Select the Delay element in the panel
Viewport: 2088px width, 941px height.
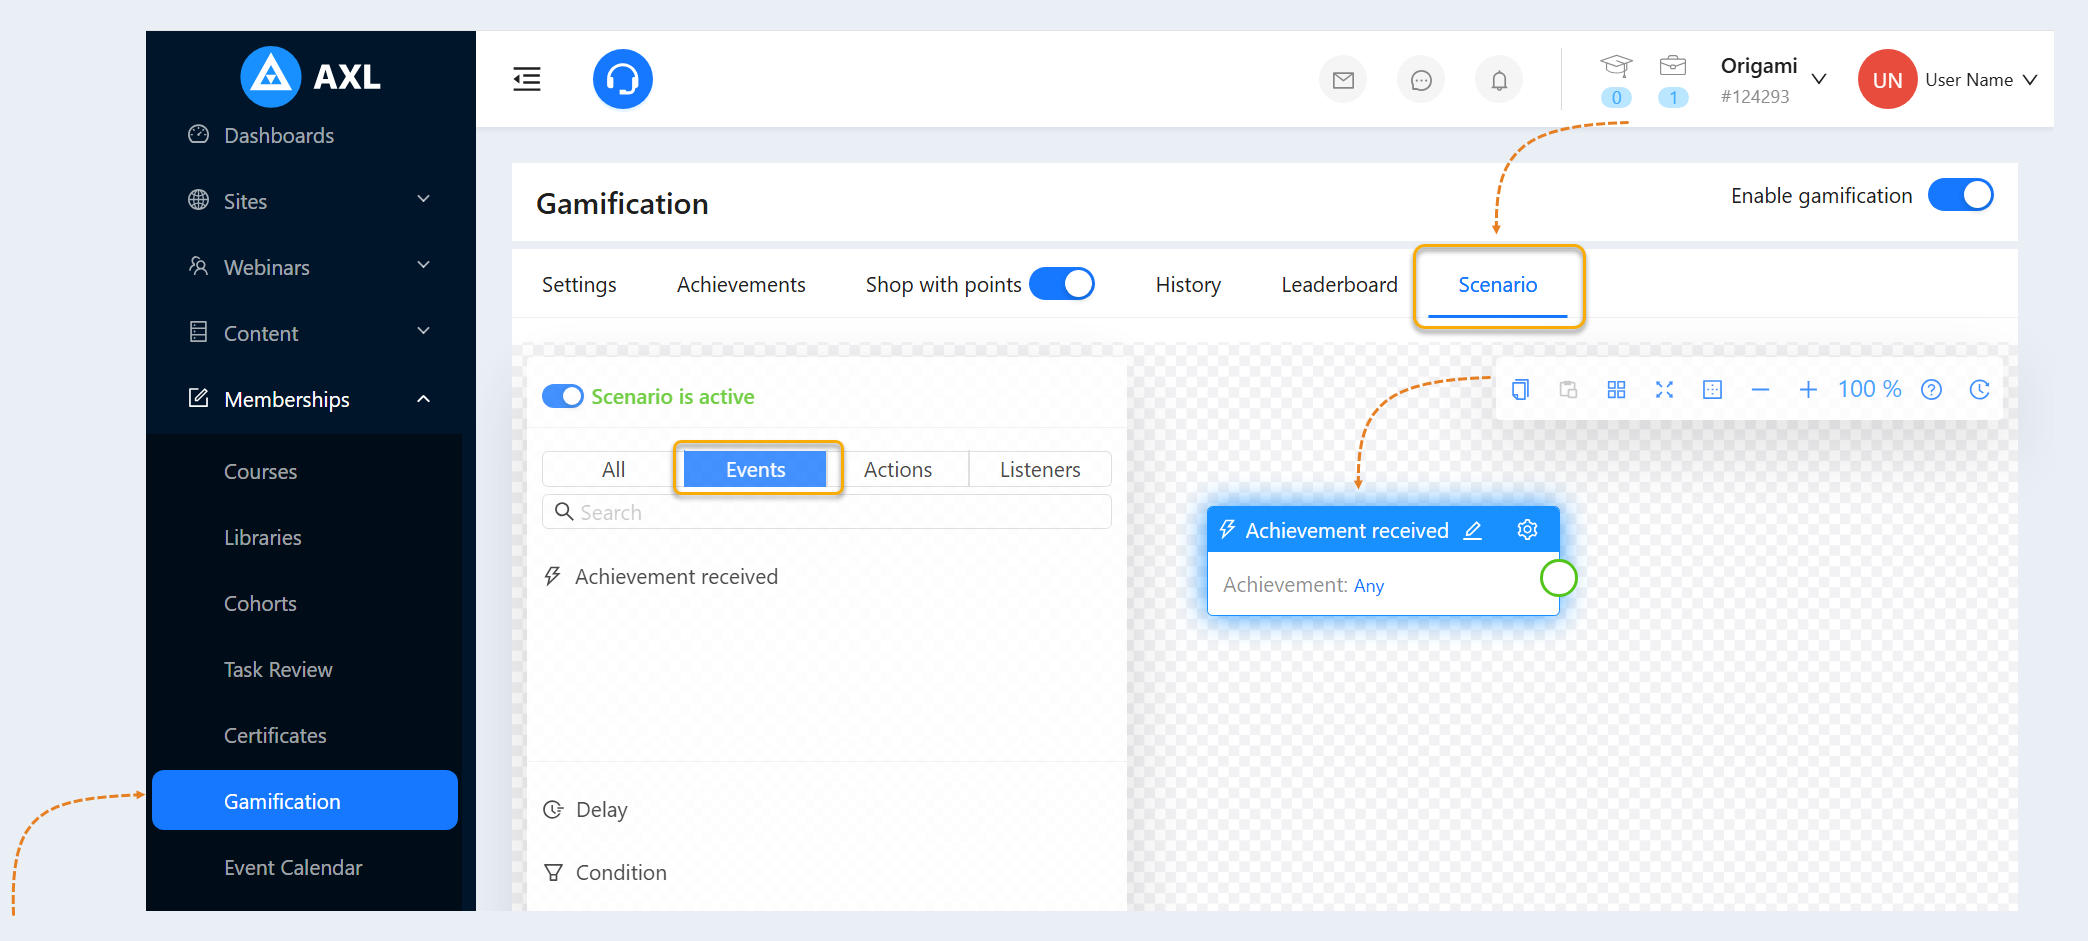click(601, 810)
